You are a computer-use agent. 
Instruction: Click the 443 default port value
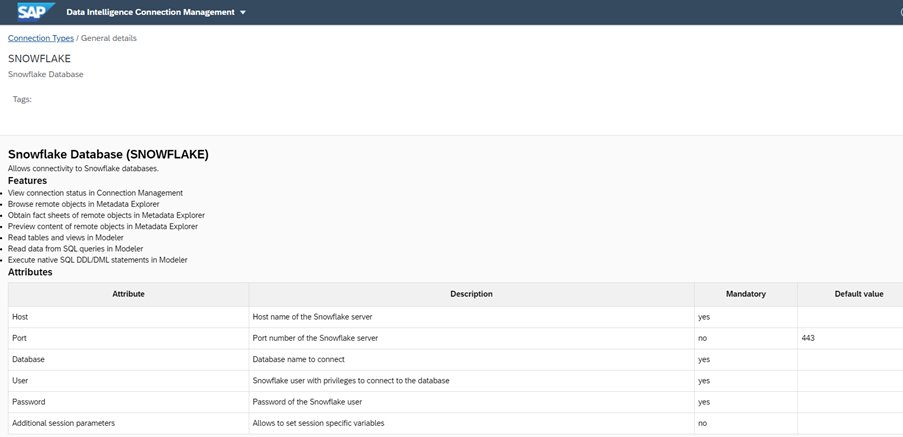coord(808,338)
